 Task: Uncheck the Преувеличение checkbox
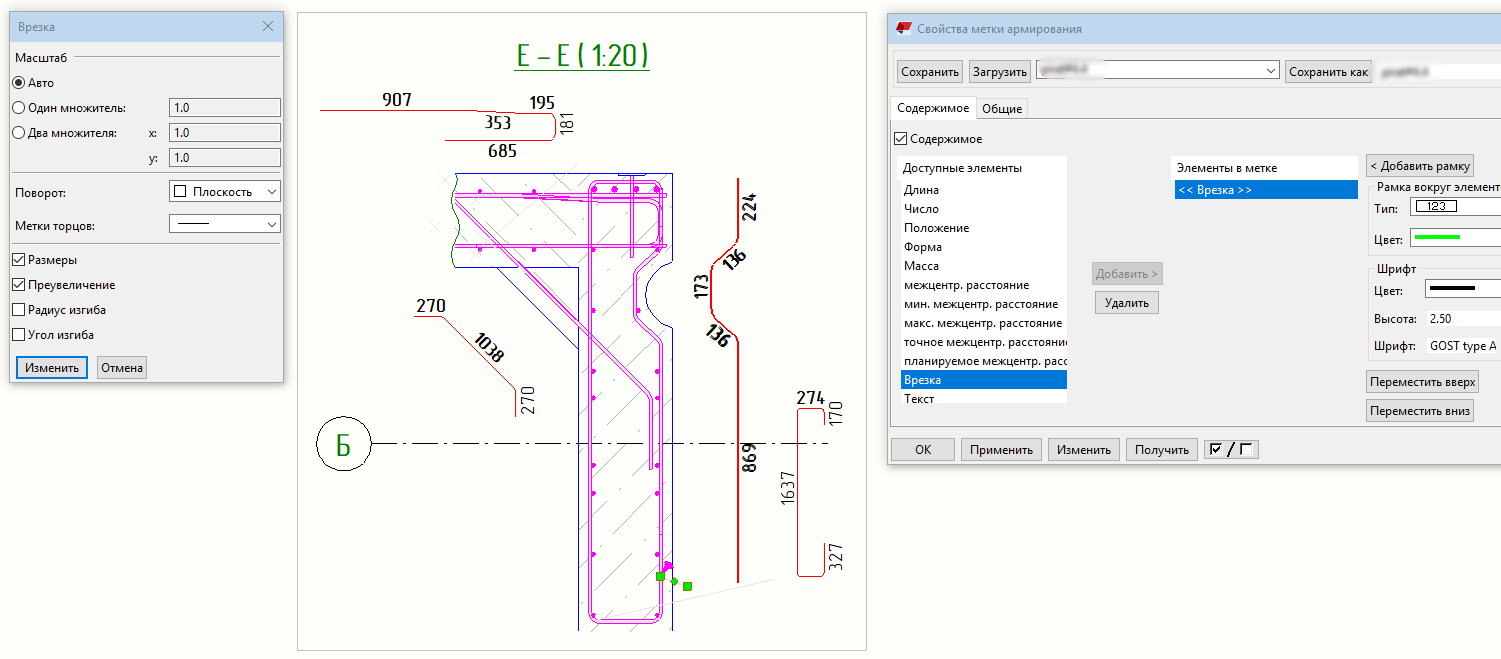[19, 285]
